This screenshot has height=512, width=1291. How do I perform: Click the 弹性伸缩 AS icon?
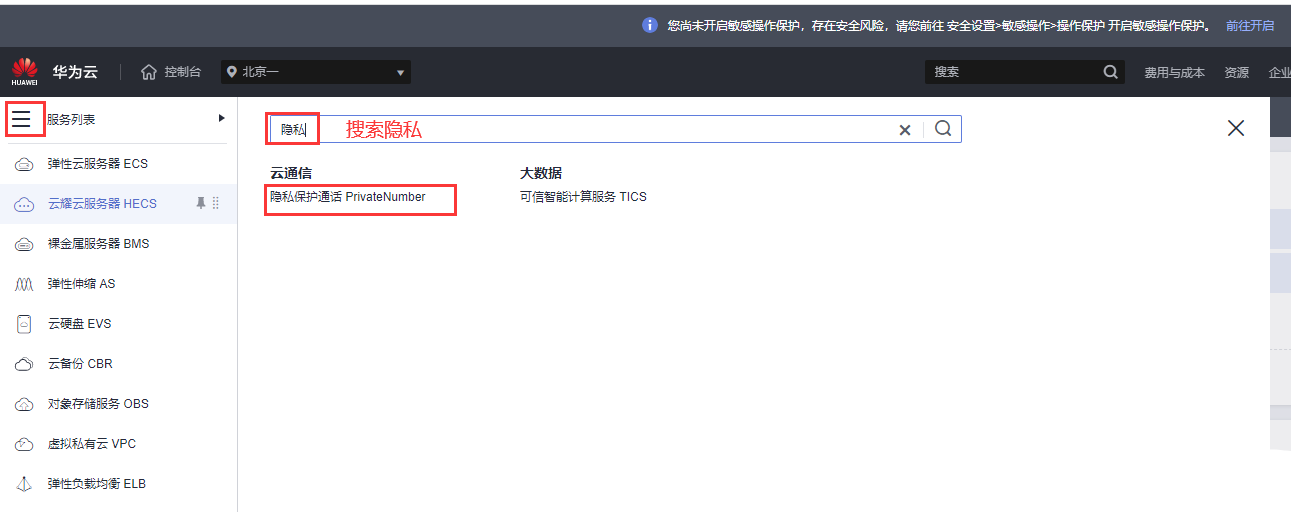(24, 284)
